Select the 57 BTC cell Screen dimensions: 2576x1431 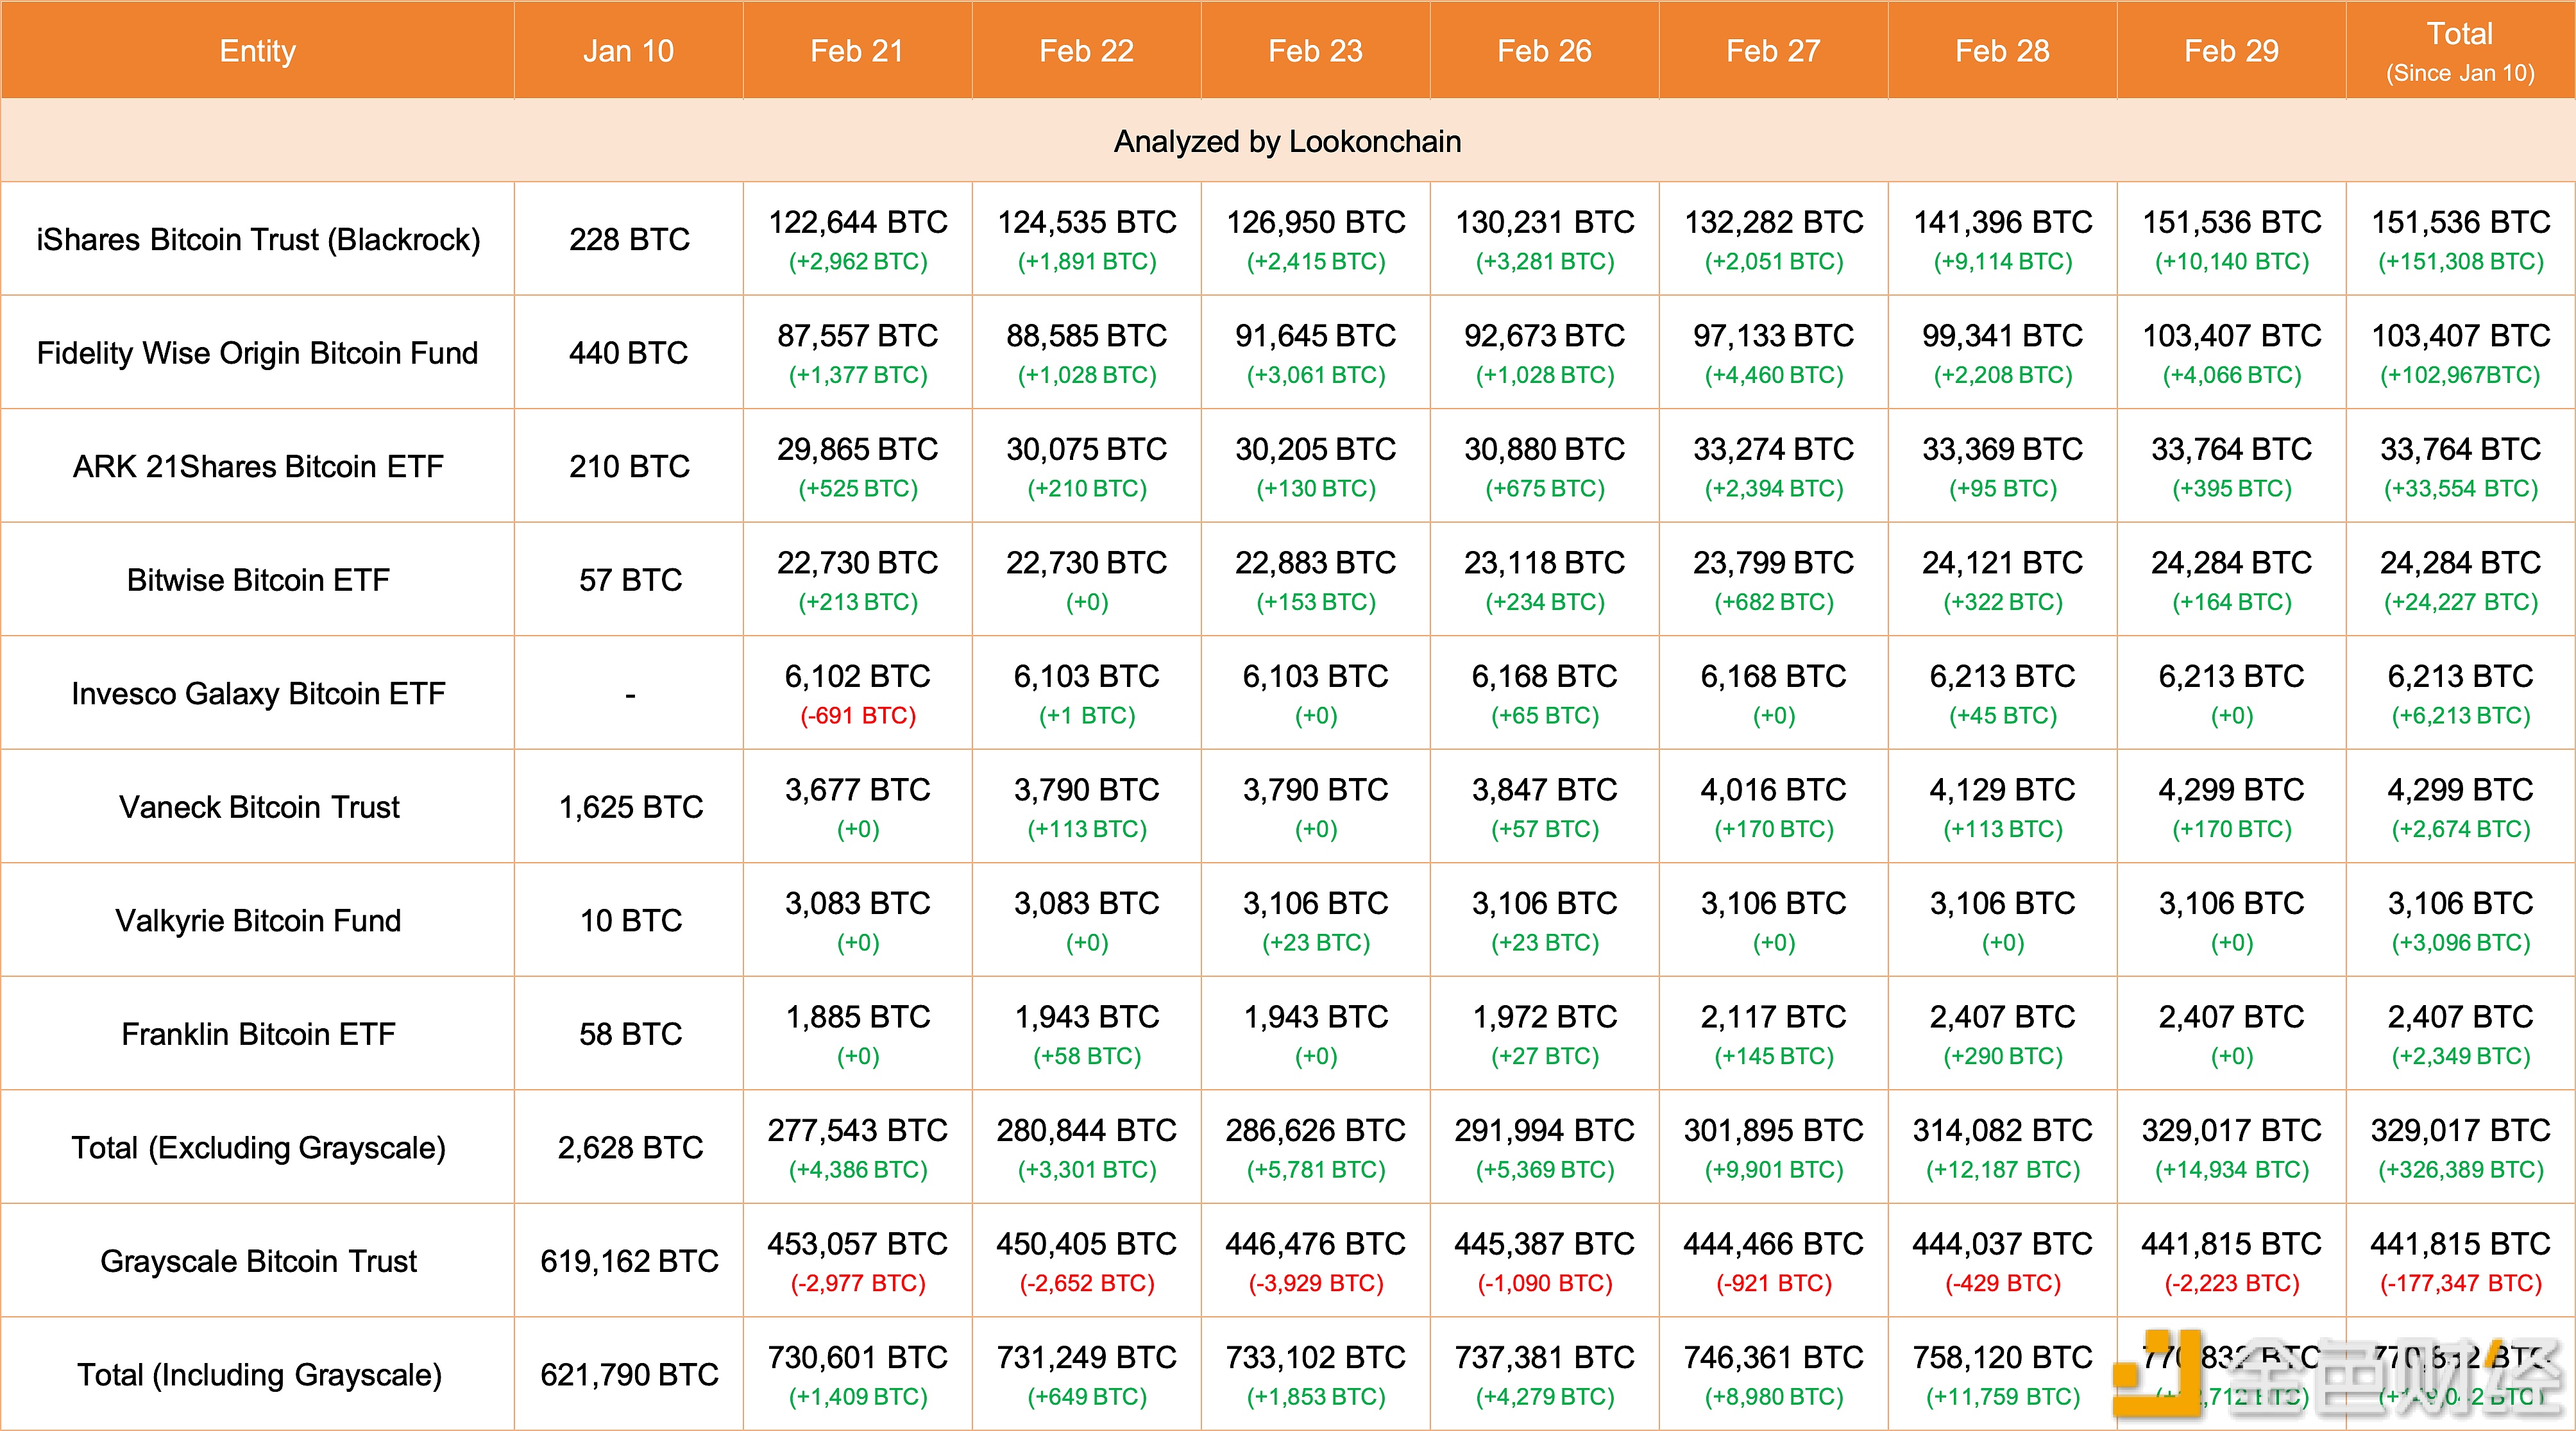(x=630, y=579)
